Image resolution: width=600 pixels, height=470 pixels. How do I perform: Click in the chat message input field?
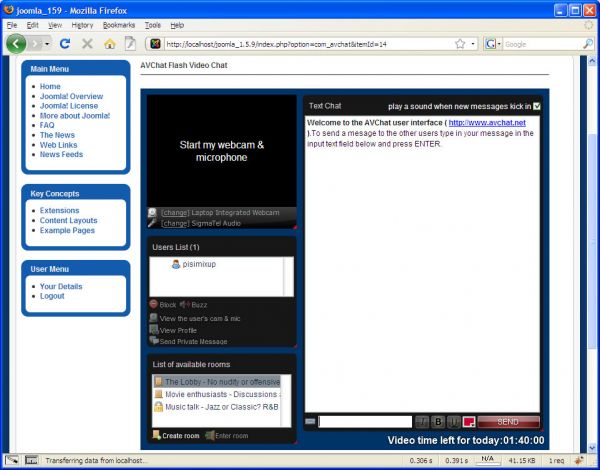click(x=365, y=422)
